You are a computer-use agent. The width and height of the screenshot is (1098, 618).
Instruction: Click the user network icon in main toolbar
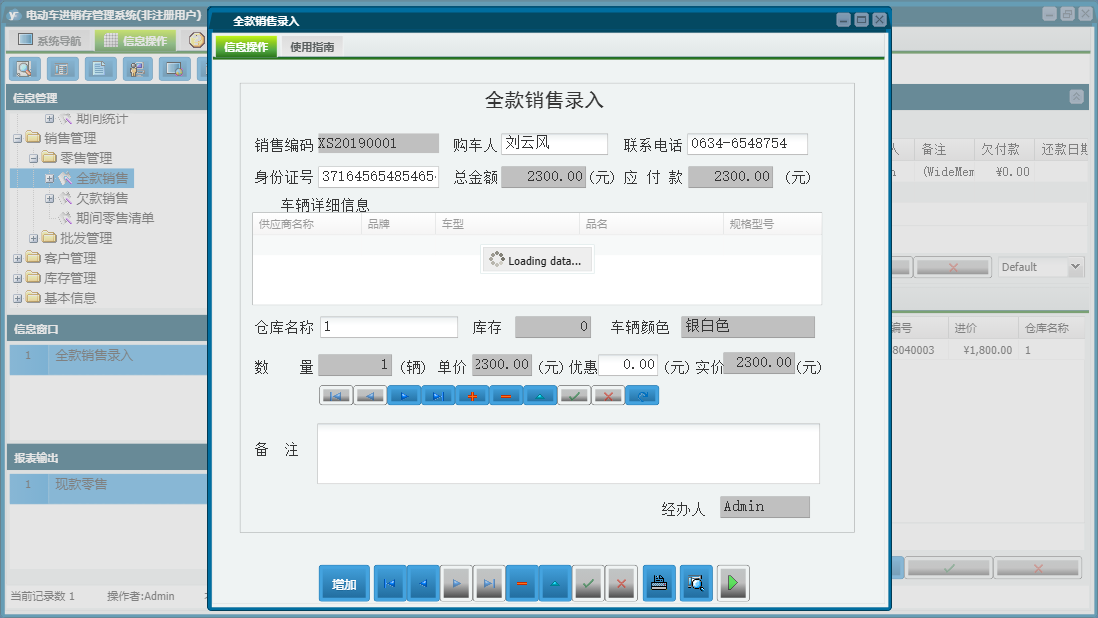[137, 69]
